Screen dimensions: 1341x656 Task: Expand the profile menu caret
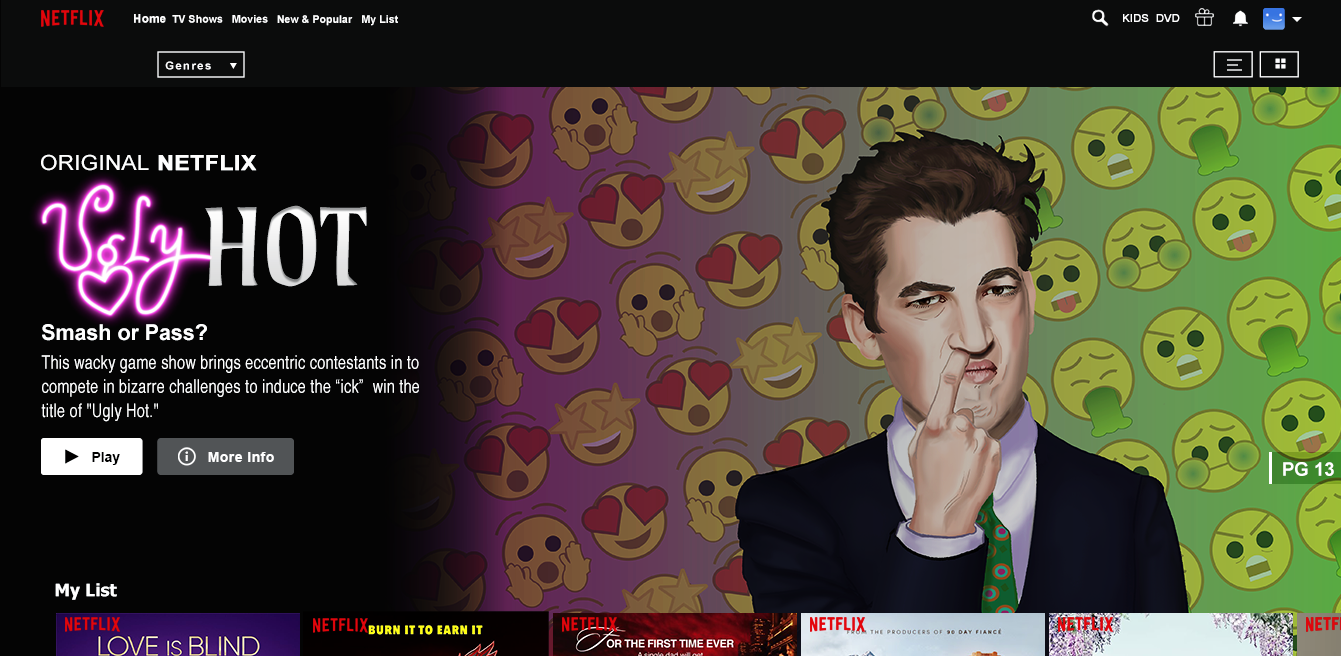tap(1297, 19)
